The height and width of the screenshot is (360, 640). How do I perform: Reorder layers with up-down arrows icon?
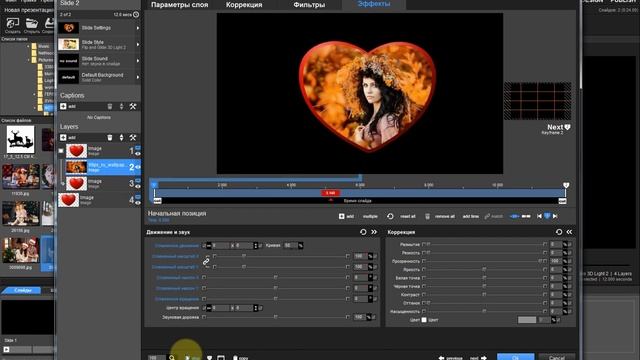point(121,138)
